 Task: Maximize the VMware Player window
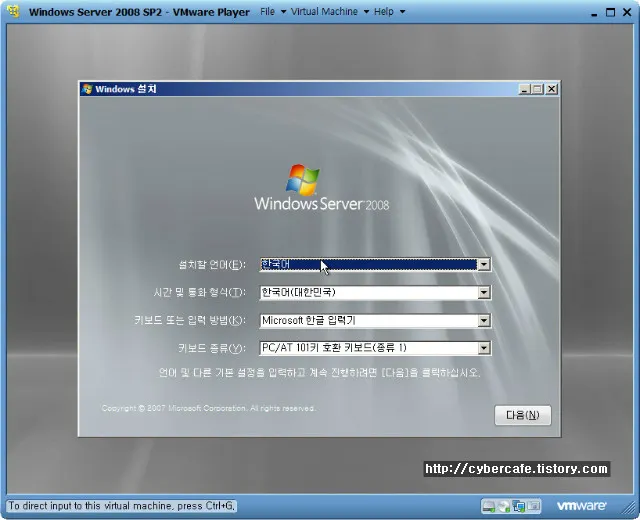click(610, 12)
